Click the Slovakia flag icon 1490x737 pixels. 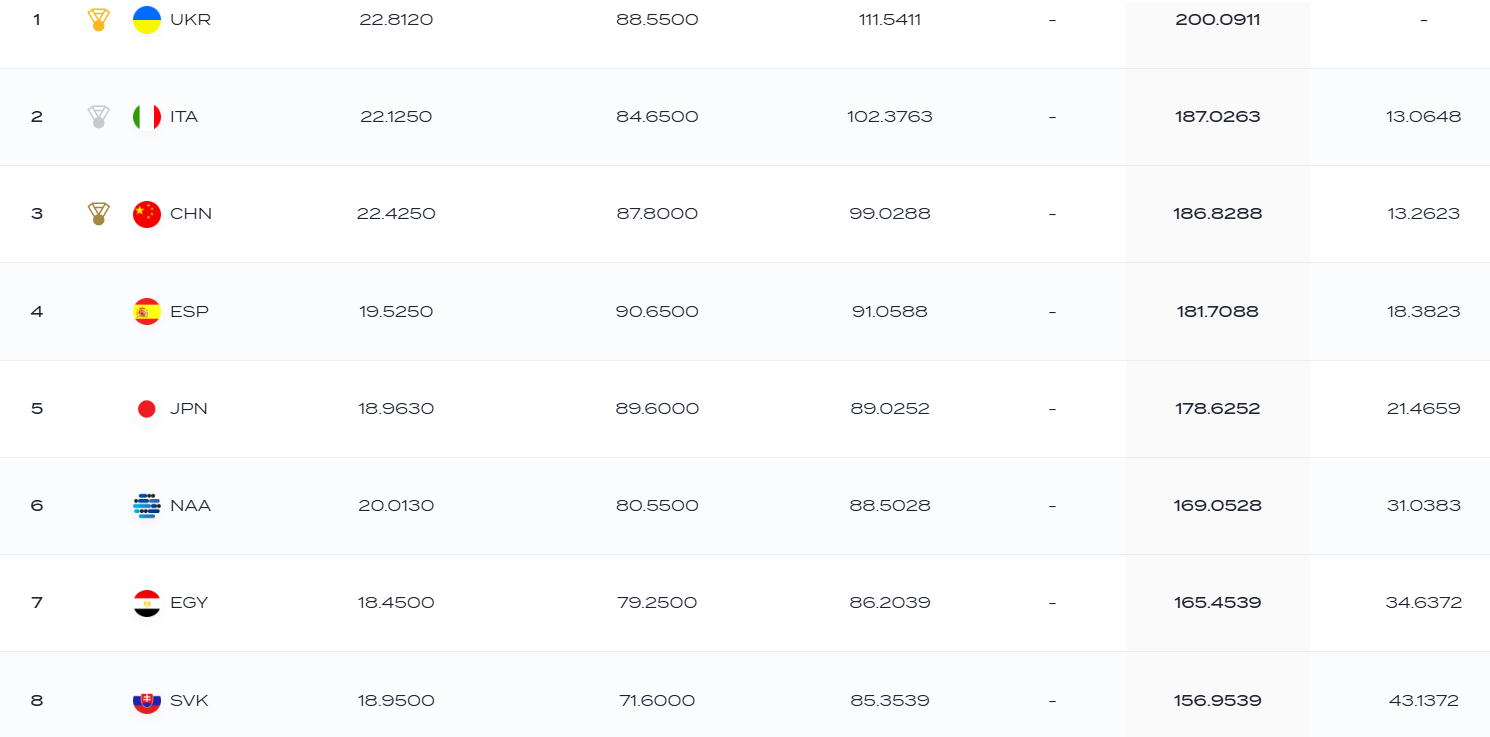(147, 700)
